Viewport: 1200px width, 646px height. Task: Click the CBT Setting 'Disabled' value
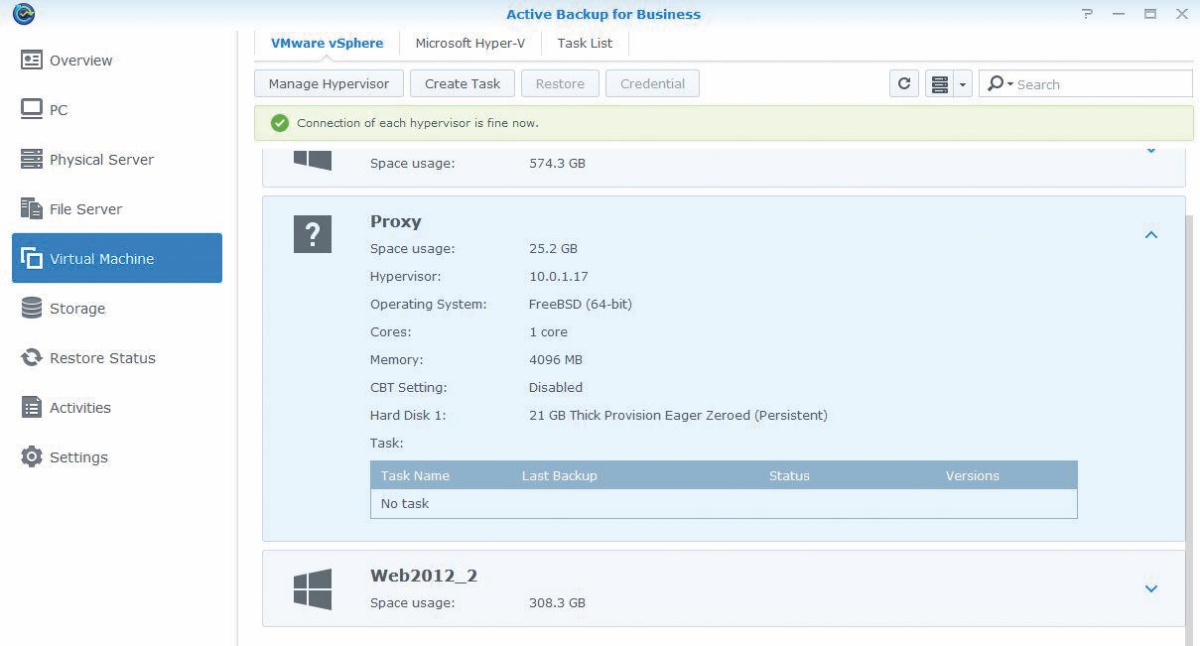556,387
